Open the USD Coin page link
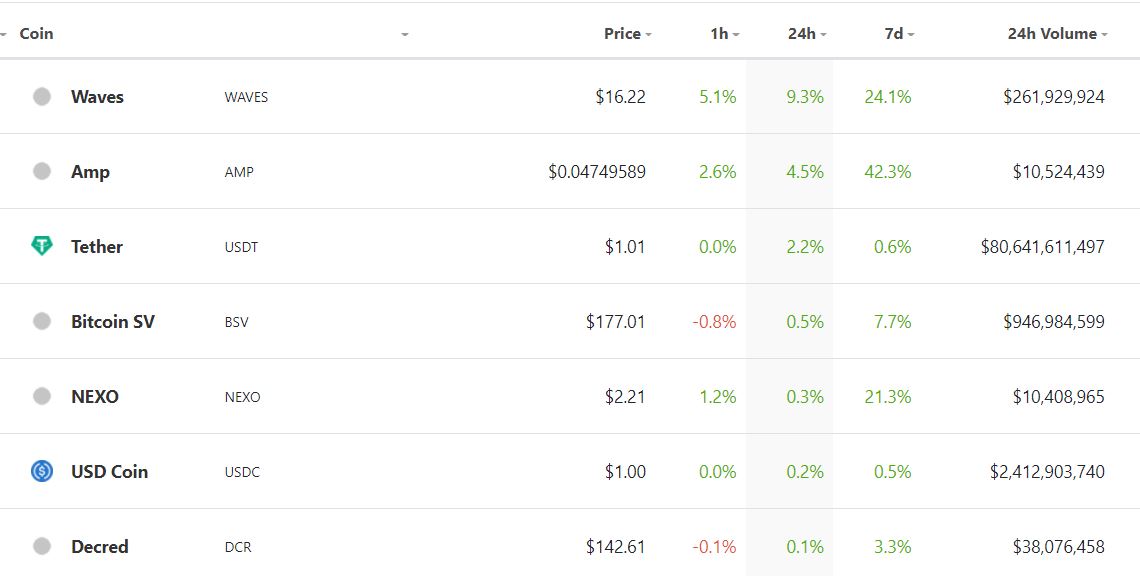 pos(109,471)
